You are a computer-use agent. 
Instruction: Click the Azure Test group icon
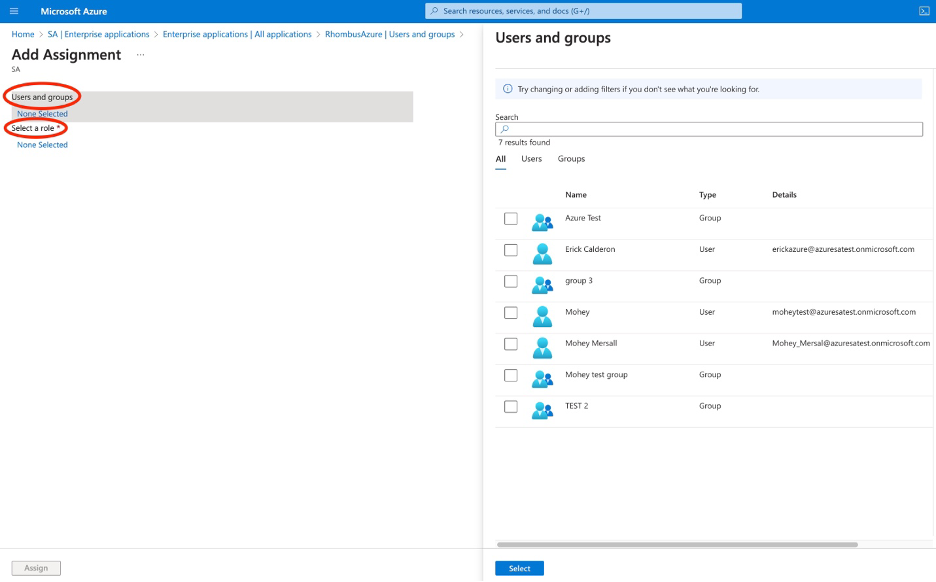coord(542,222)
